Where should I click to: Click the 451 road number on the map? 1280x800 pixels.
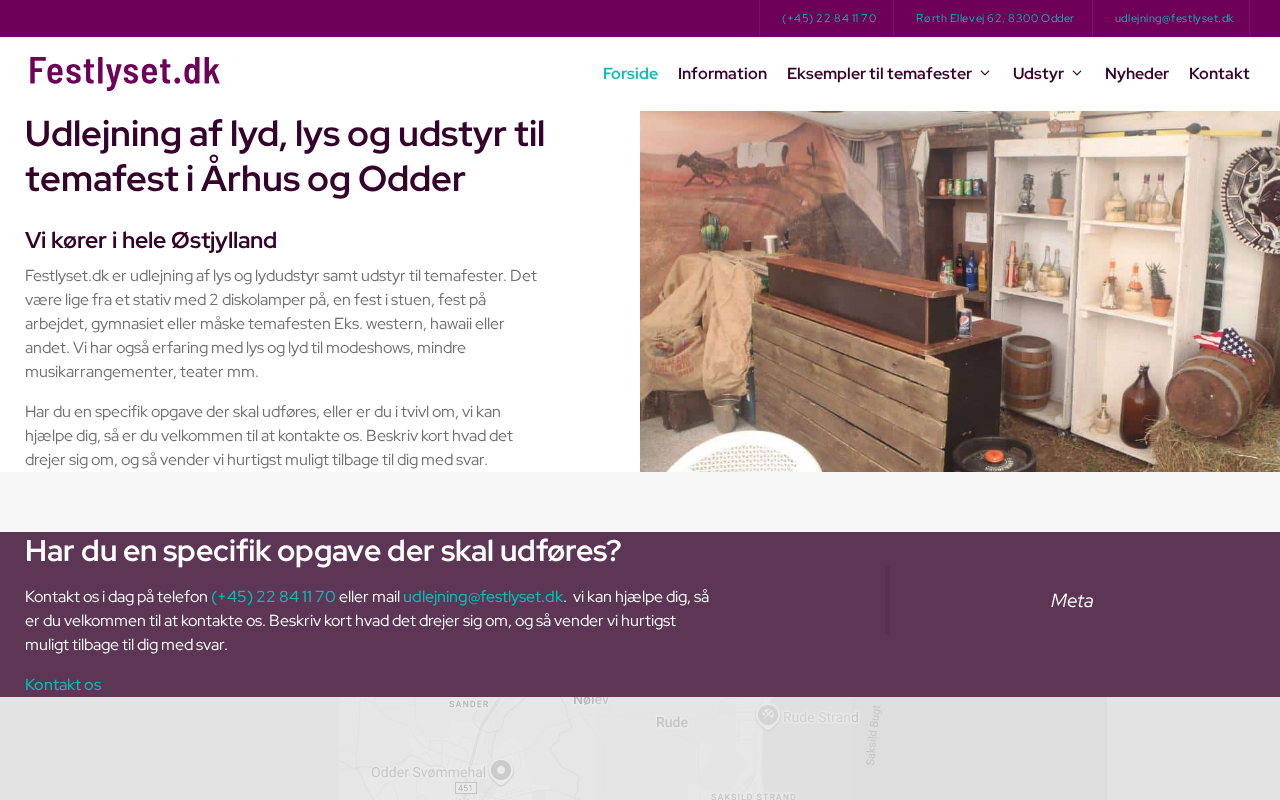click(465, 788)
